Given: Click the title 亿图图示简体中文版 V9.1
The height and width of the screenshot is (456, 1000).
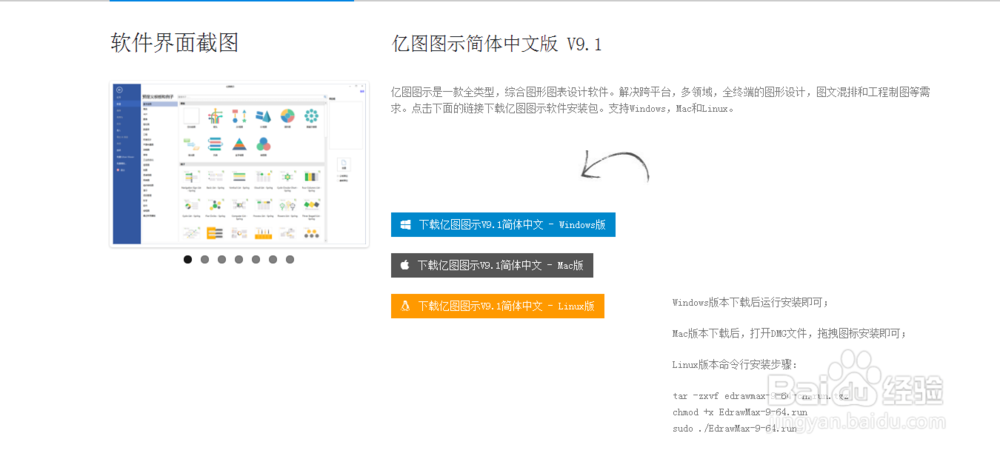Looking at the screenshot, I should [x=496, y=44].
